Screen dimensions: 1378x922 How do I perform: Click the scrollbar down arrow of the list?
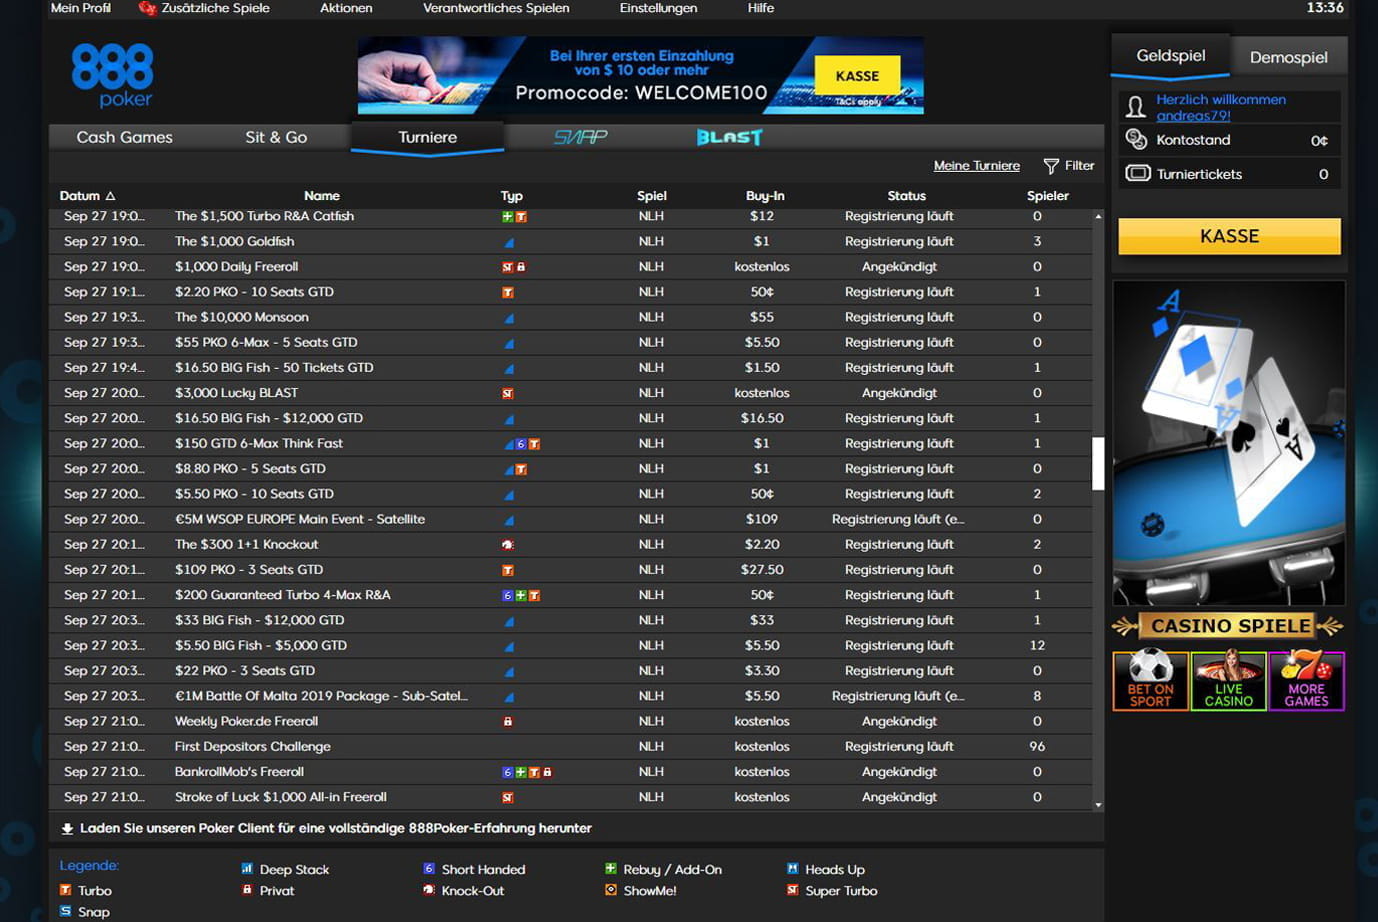pyautogui.click(x=1098, y=805)
